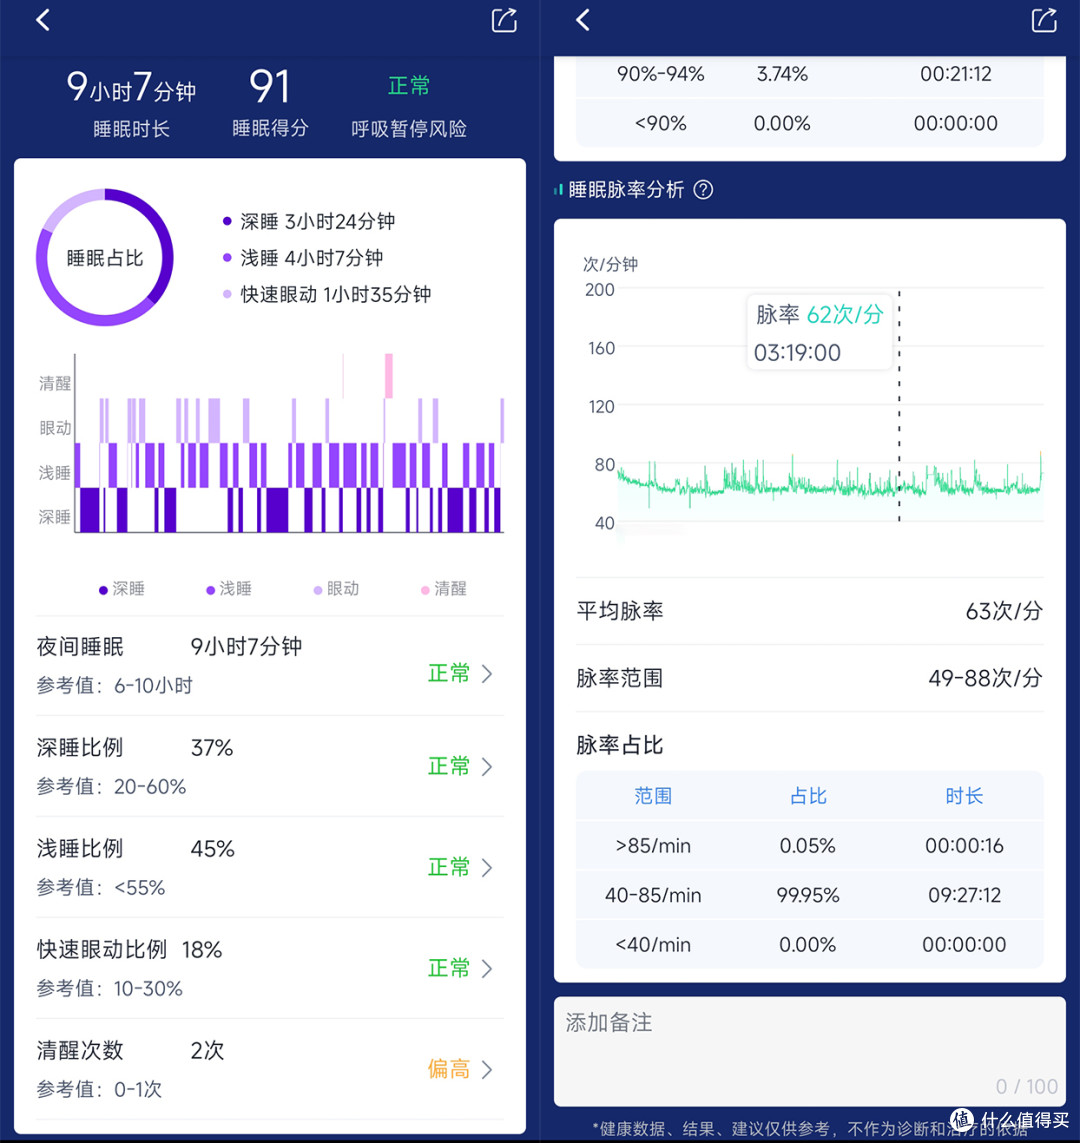Viewport: 1080px width, 1143px height.
Task: Tap 快速眼动 1小时35分钟 entry
Action: tap(327, 294)
